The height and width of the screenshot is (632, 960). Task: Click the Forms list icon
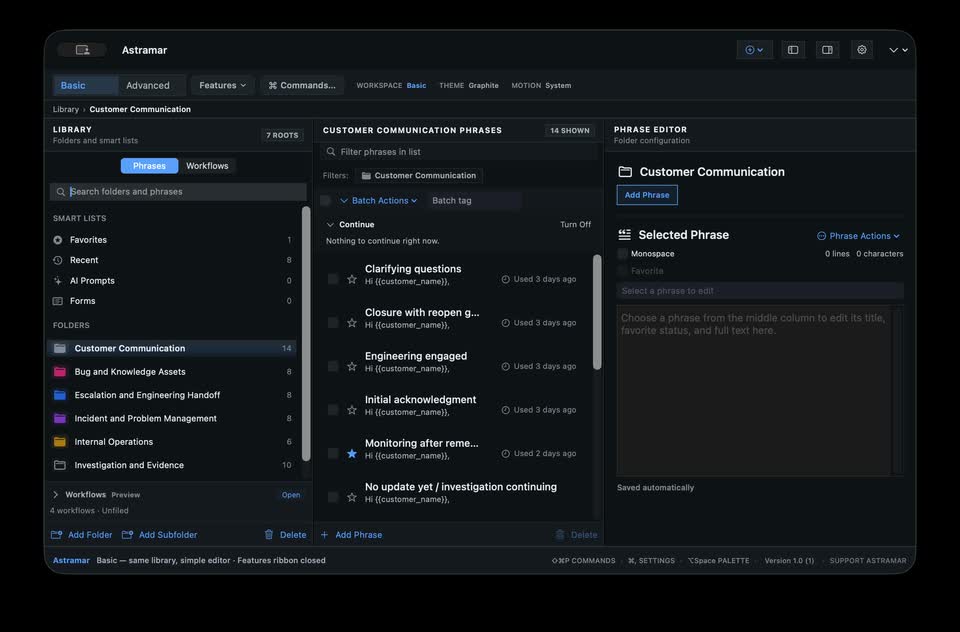pos(58,301)
